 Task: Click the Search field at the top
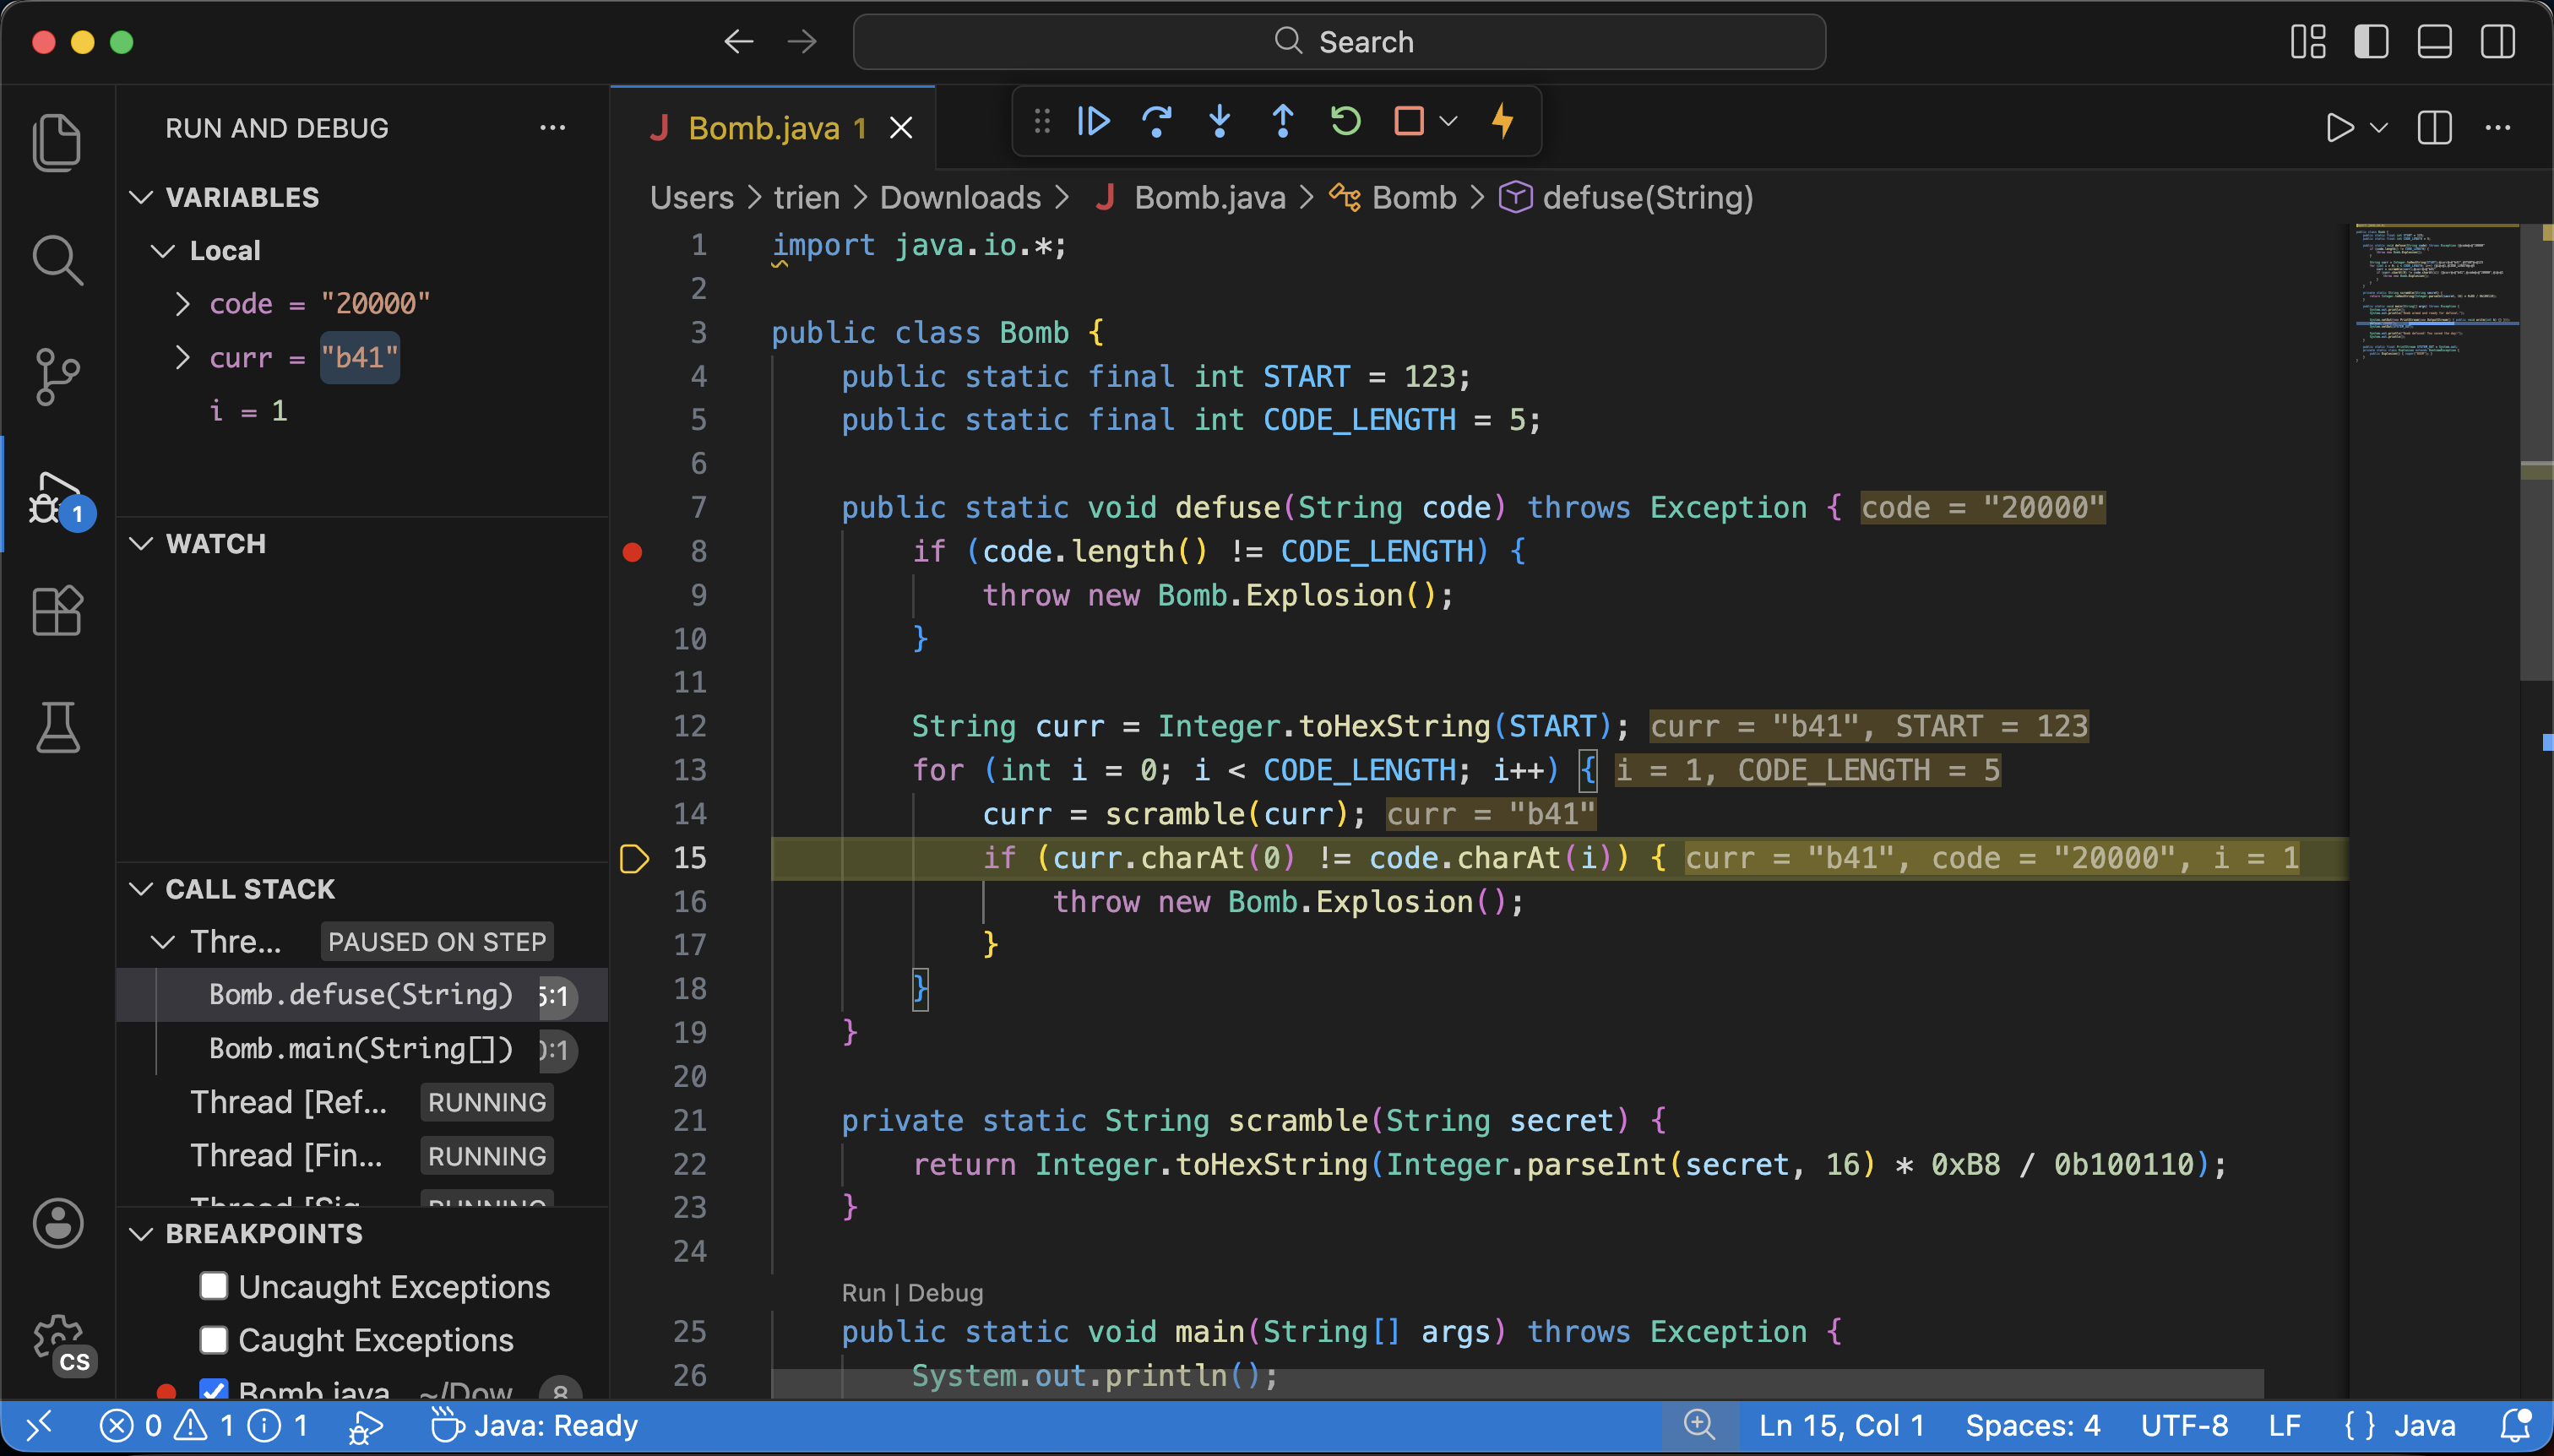click(1339, 41)
